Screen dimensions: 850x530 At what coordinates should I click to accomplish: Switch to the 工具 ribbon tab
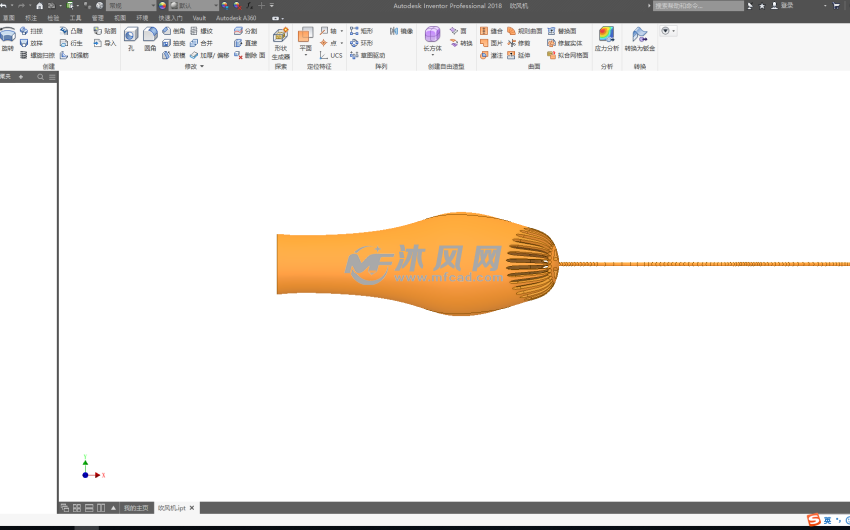[x=76, y=18]
